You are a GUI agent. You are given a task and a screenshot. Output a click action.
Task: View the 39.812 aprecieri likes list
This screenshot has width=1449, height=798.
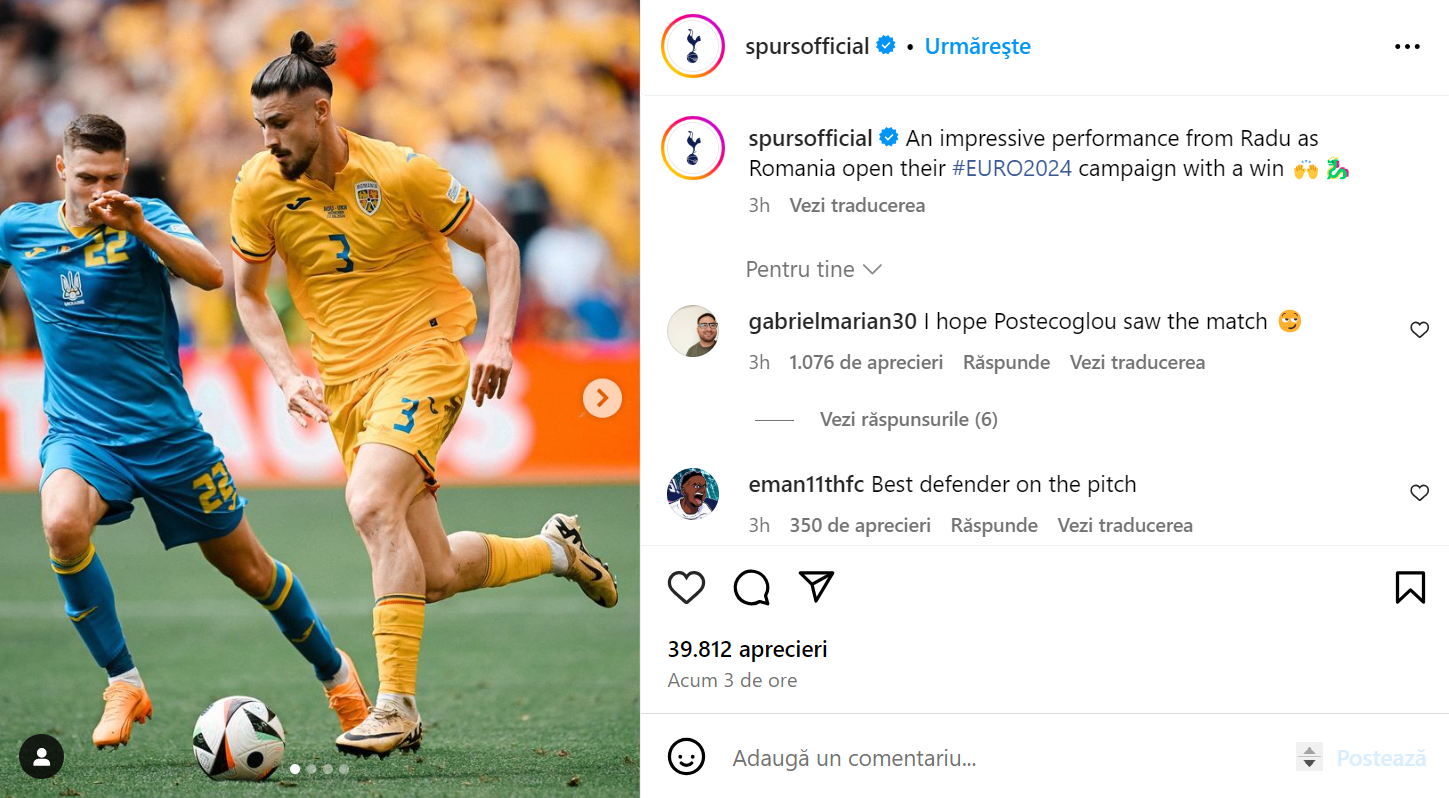click(x=747, y=649)
